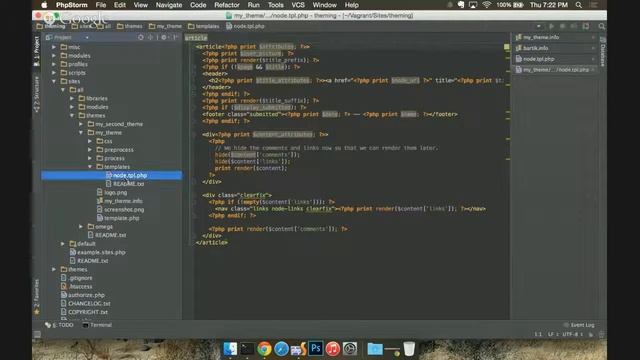Open the Terminal app in the Dock
This screenshot has height=360, width=640.
click(x=247, y=349)
